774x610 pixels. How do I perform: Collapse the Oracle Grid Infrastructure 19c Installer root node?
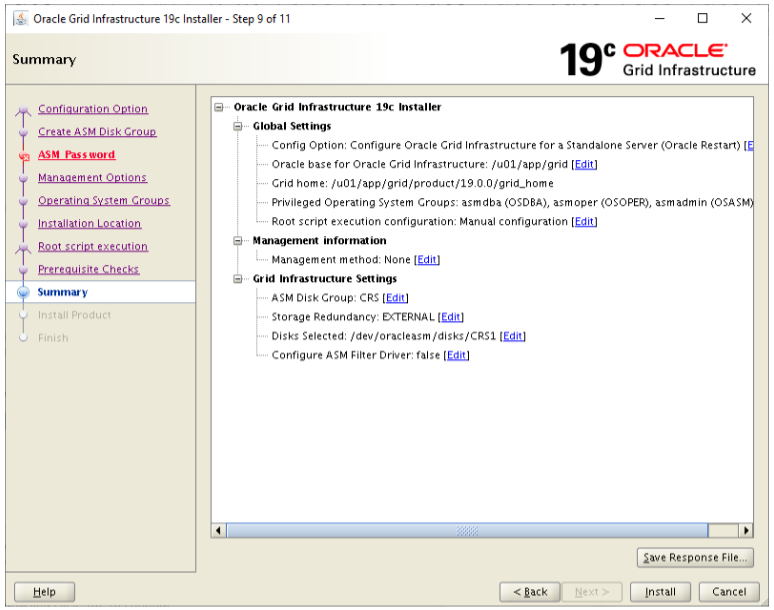(x=219, y=107)
